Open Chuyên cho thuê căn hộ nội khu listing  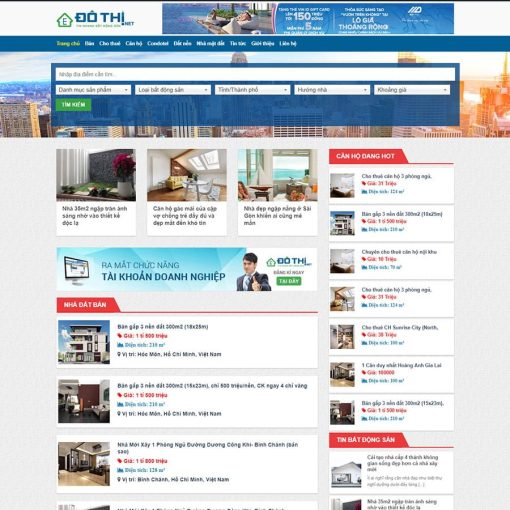point(399,252)
